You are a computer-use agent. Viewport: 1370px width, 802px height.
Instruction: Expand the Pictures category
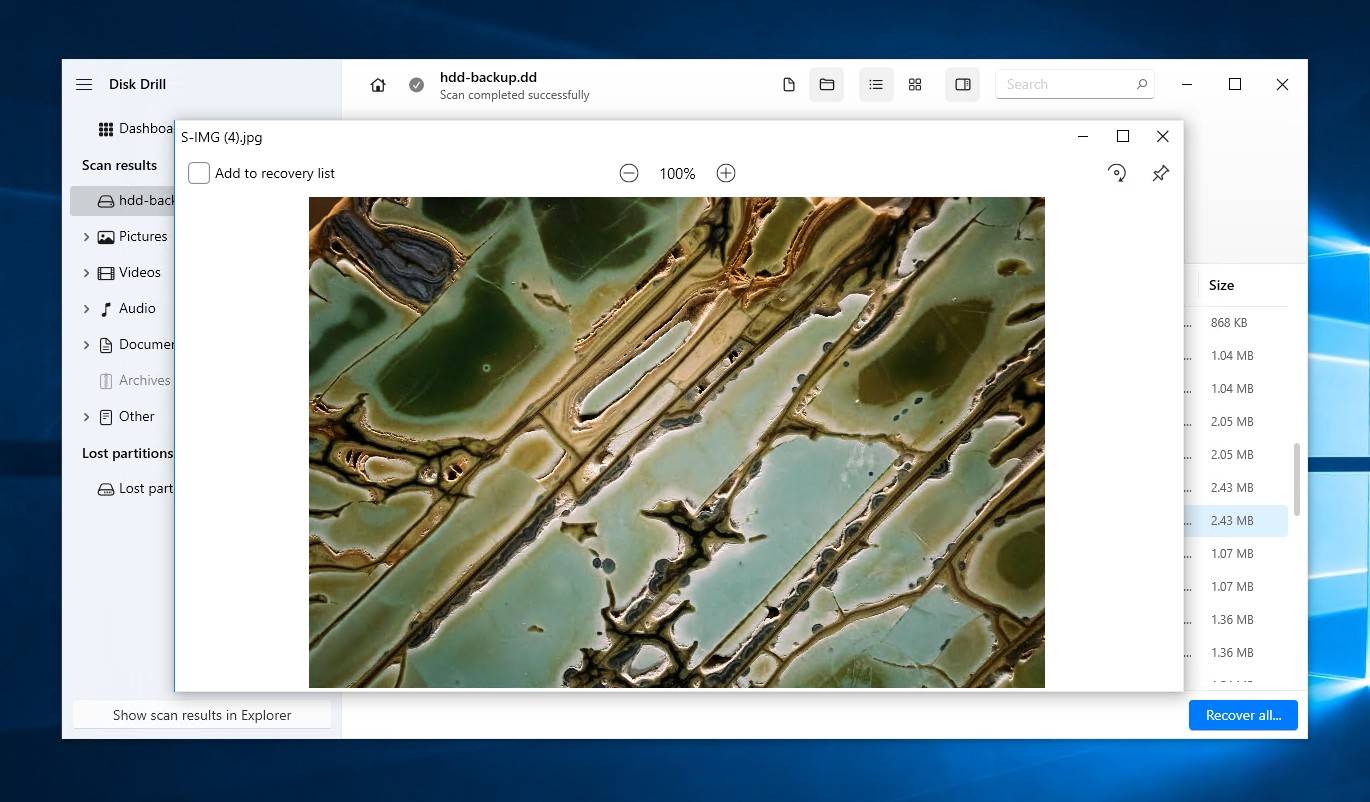[x=86, y=237]
